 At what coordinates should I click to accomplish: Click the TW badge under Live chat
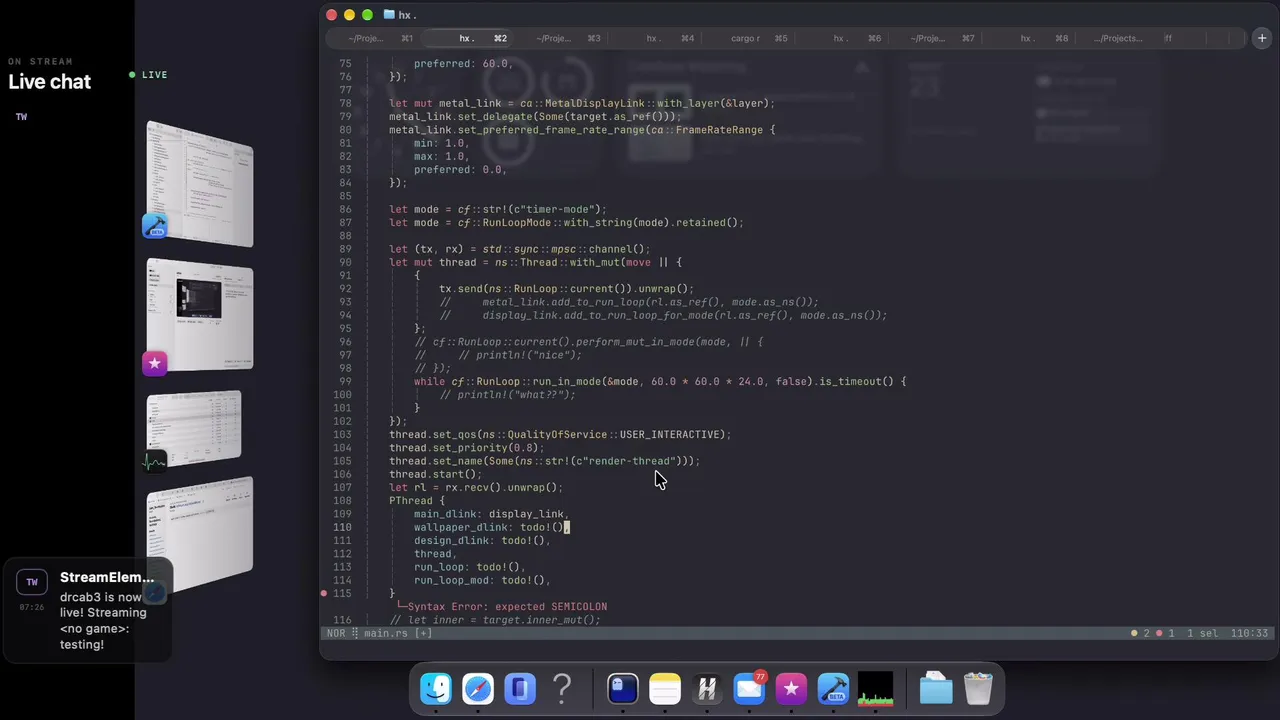pos(21,117)
